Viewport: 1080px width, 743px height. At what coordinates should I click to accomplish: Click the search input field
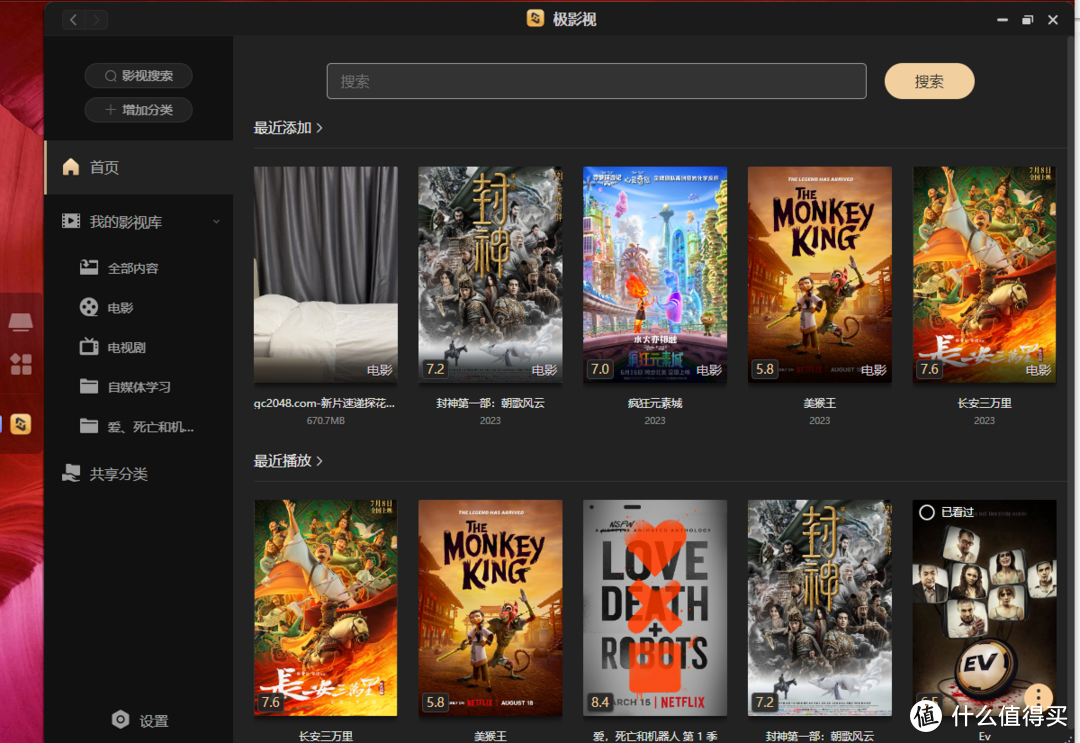tap(596, 81)
